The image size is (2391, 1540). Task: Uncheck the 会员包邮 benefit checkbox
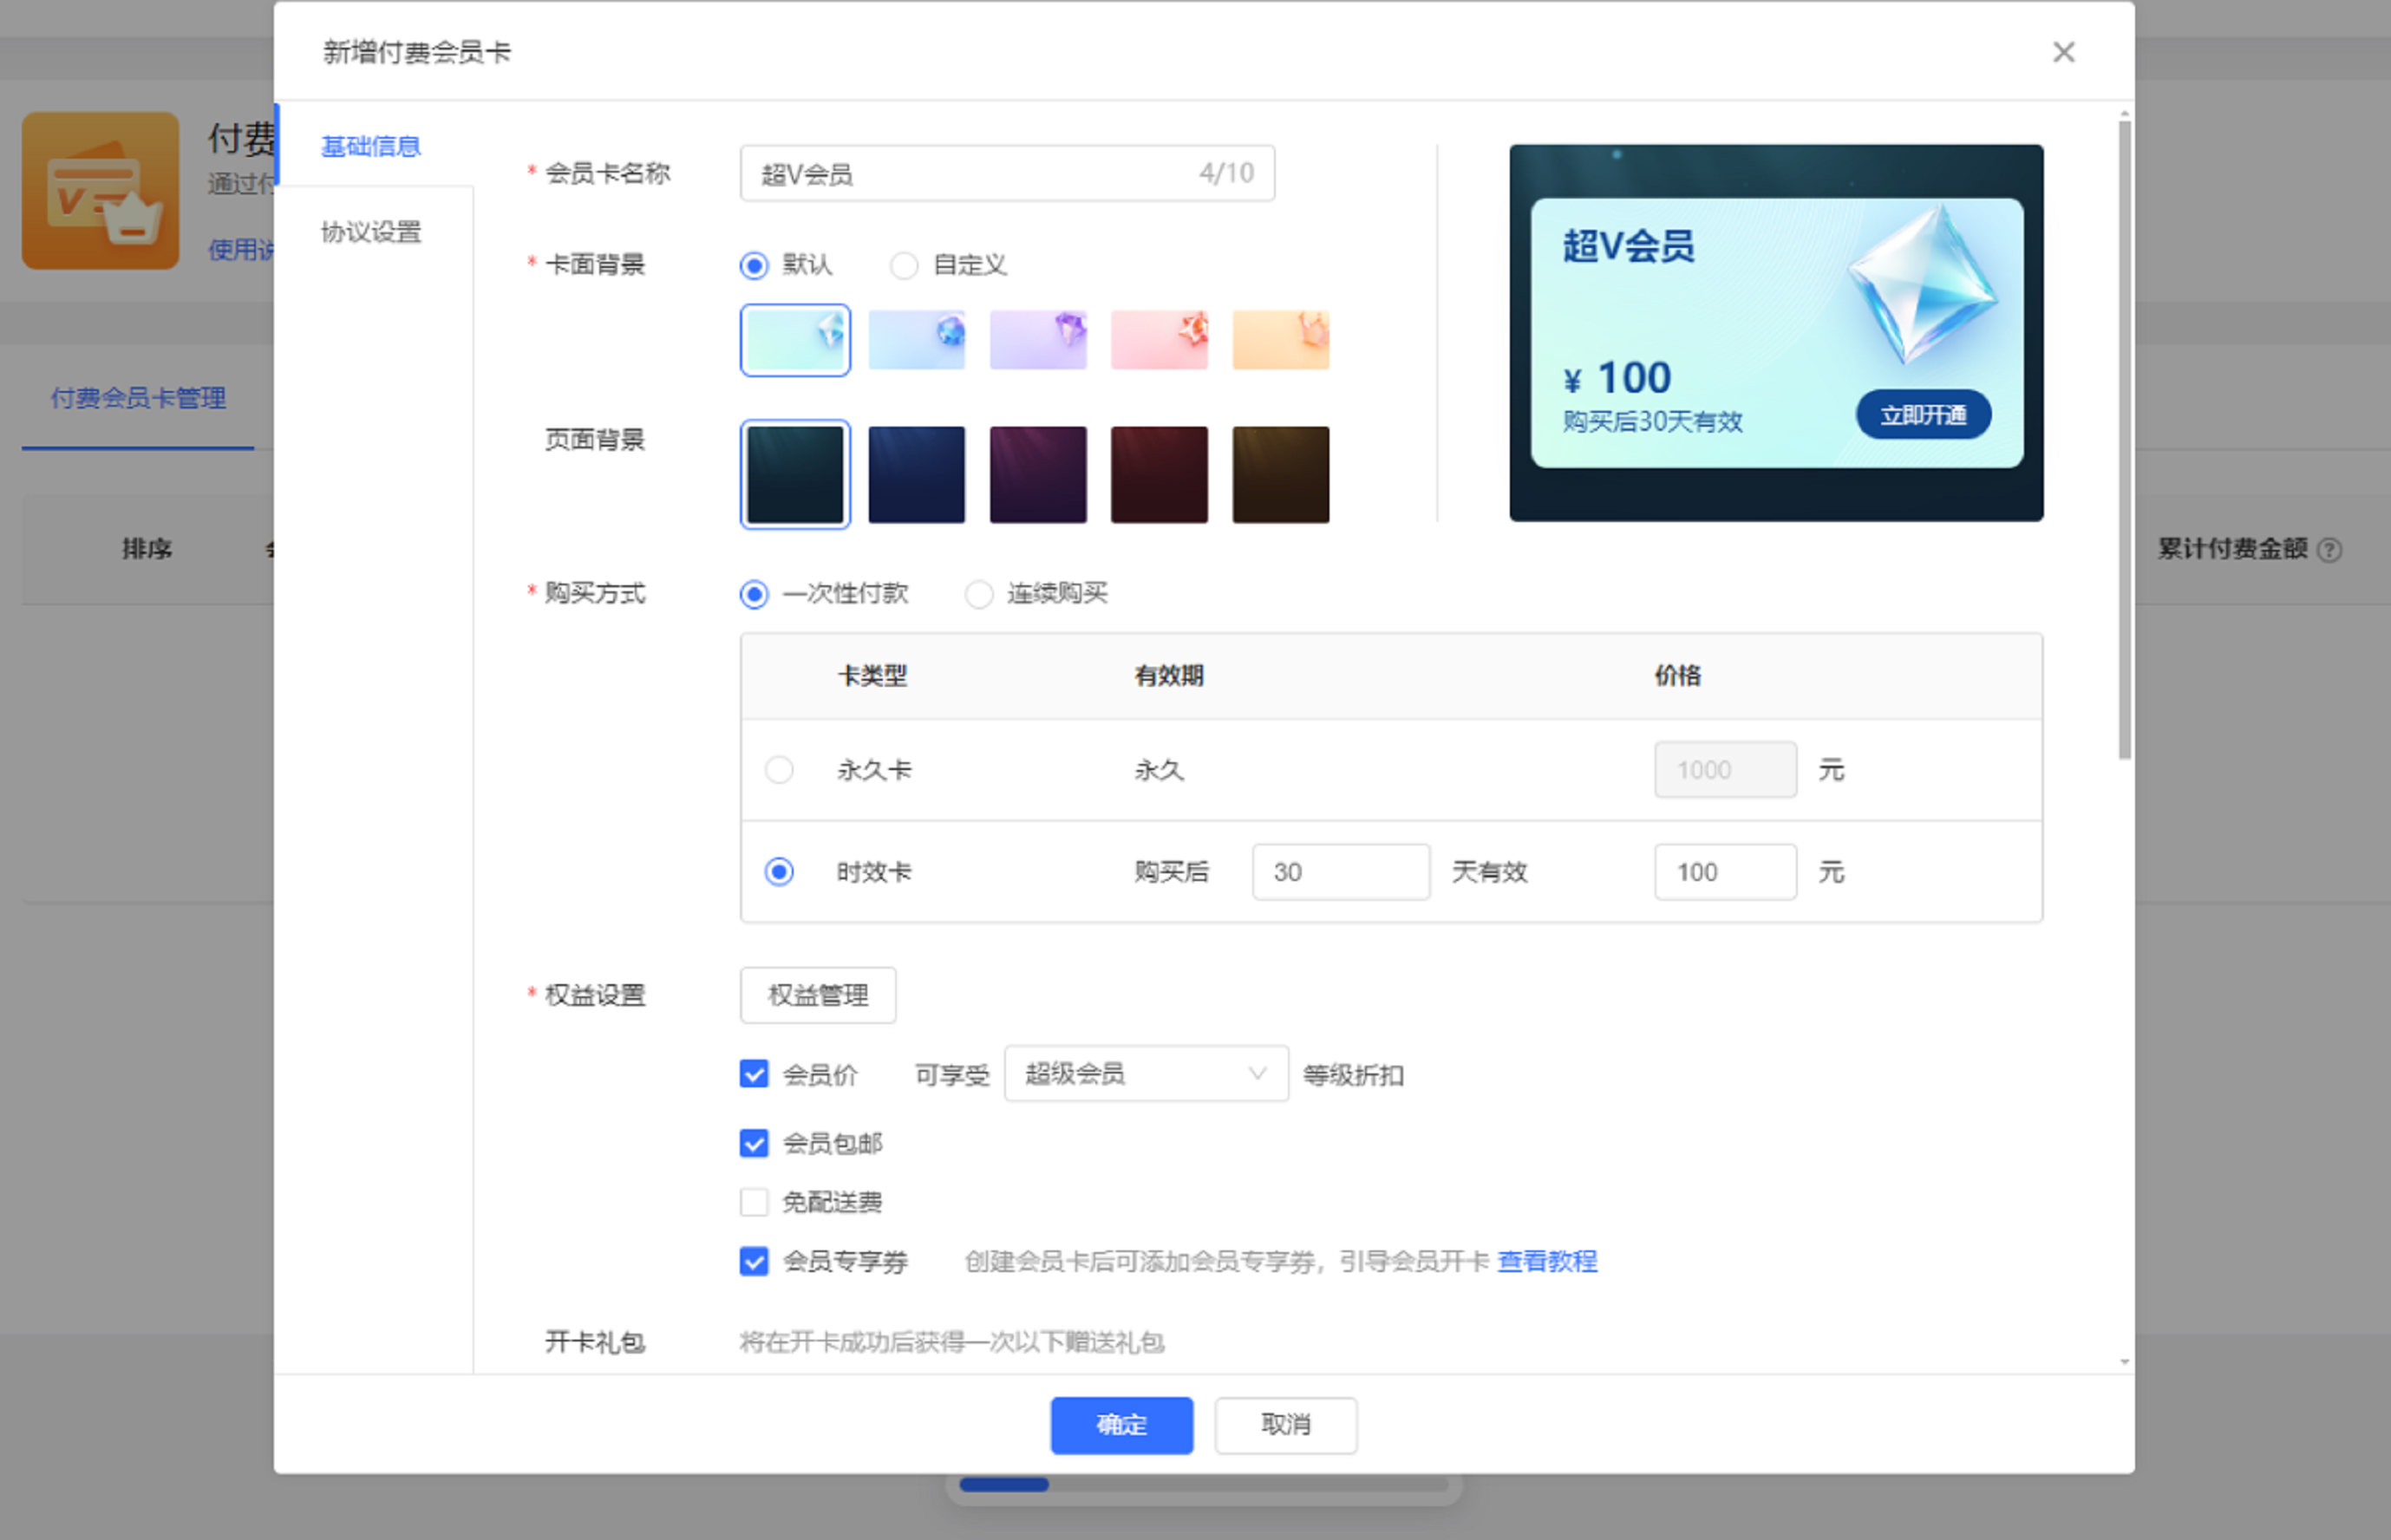tap(754, 1143)
